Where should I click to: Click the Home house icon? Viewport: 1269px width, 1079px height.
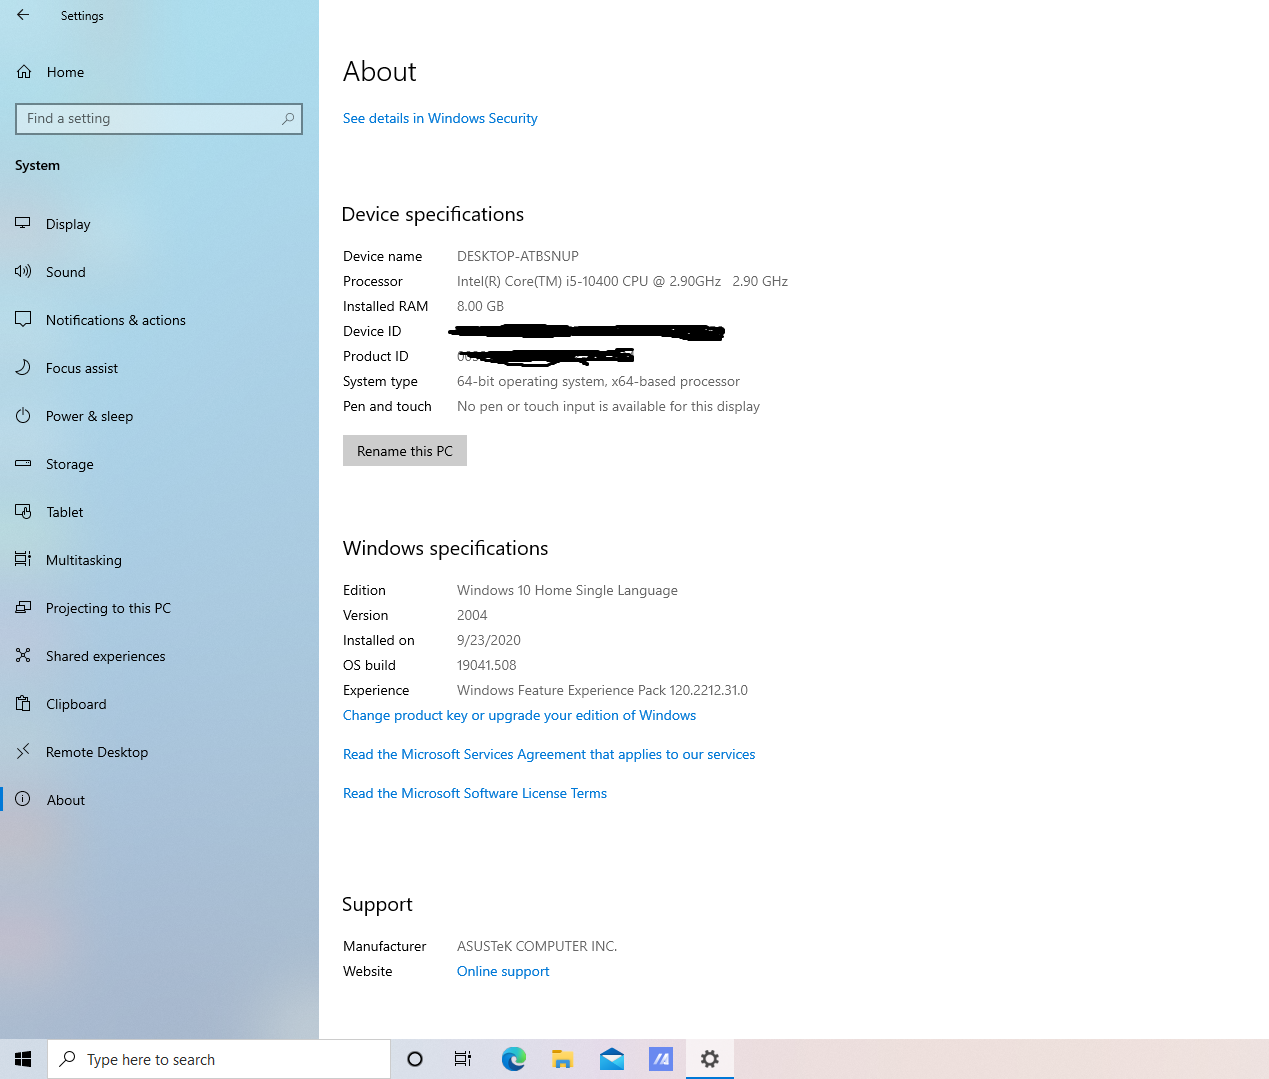click(24, 72)
